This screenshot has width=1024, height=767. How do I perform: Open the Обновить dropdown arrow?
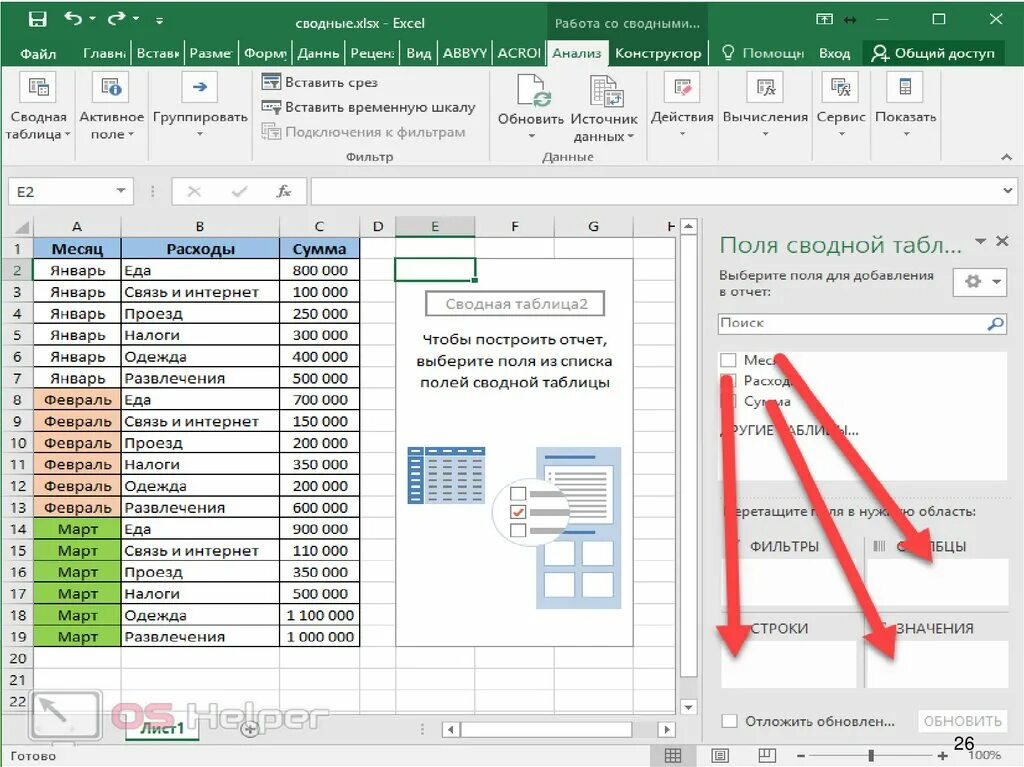(531, 136)
